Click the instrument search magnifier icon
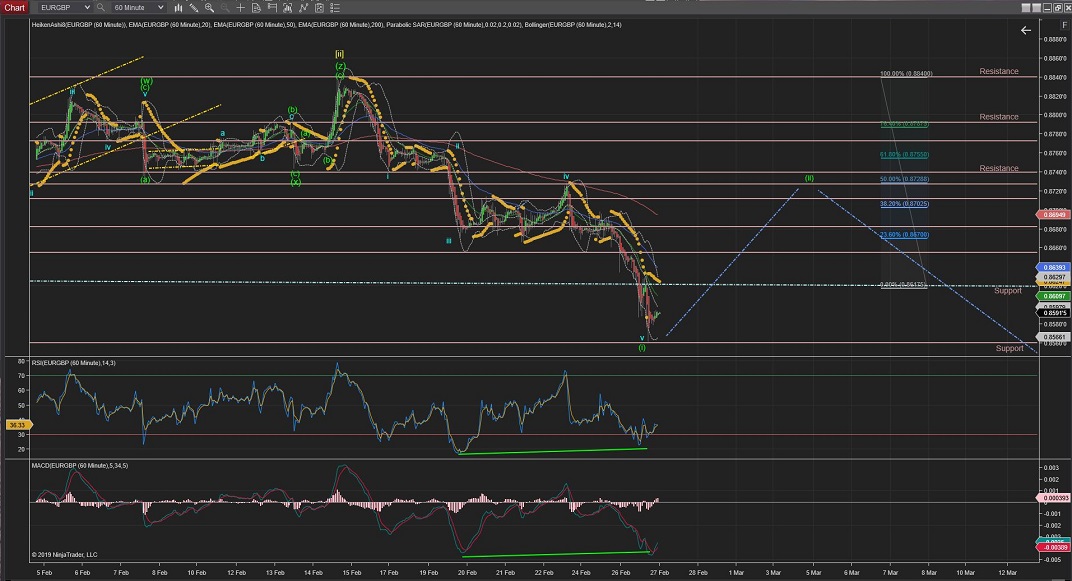The image size is (1072, 581). 101,7
